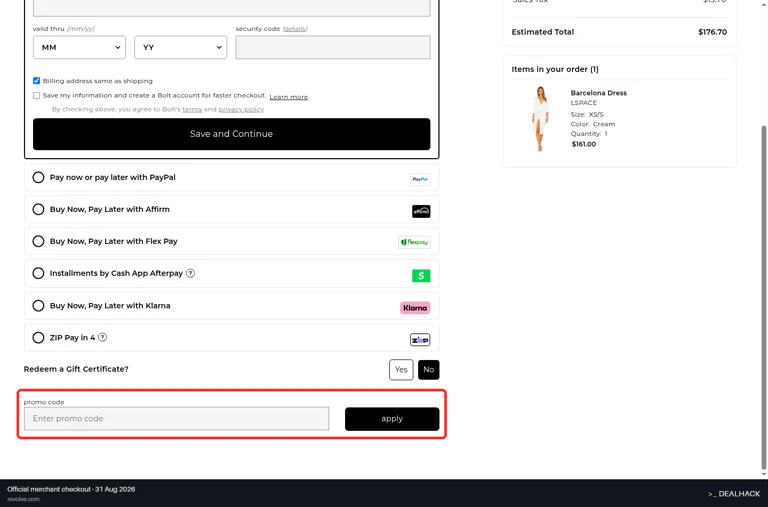Image resolution: width=768 pixels, height=507 pixels.
Task: Click the green Cash App icon
Action: [x=421, y=275]
